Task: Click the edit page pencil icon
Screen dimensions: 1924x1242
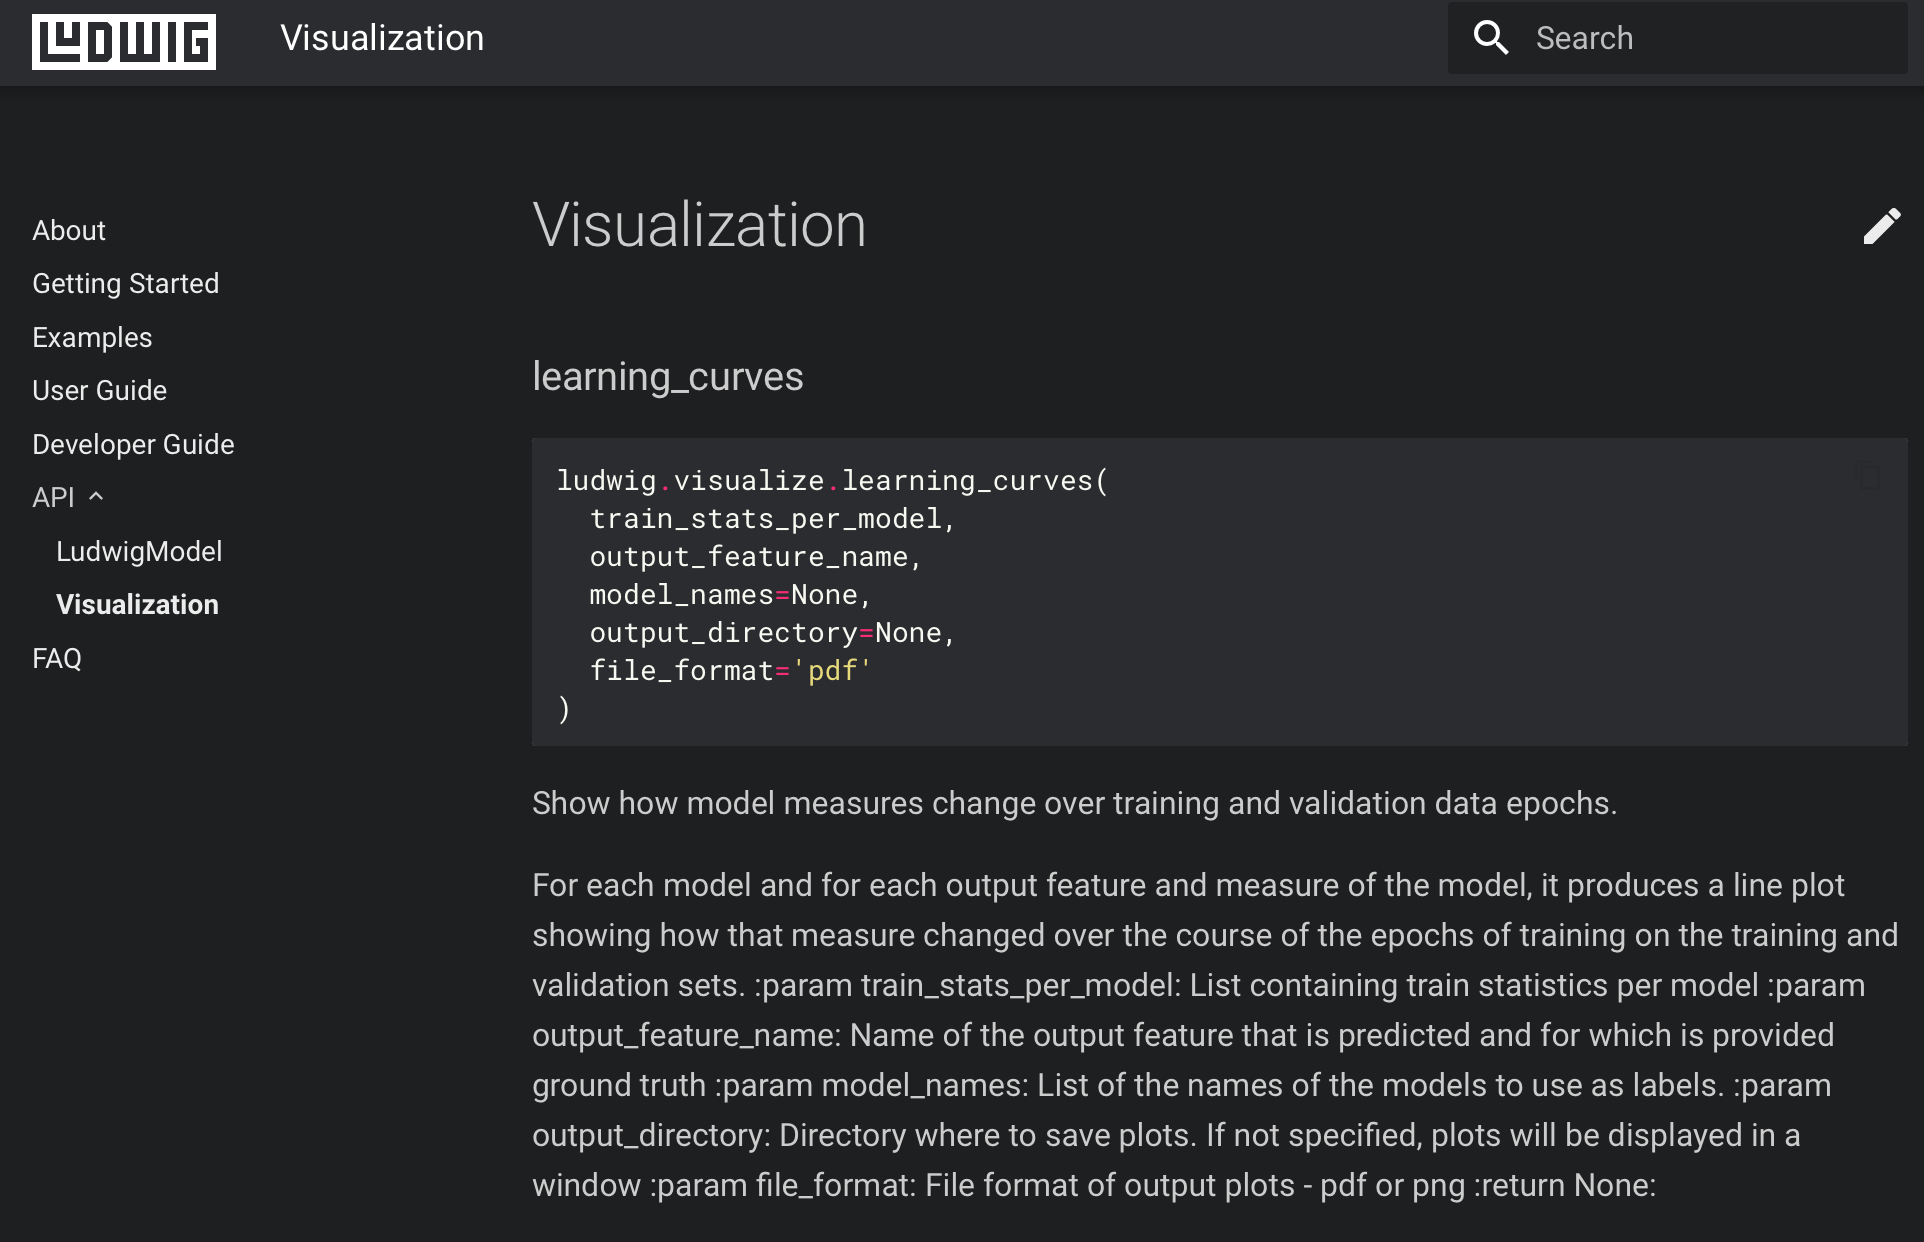Action: 1881,226
